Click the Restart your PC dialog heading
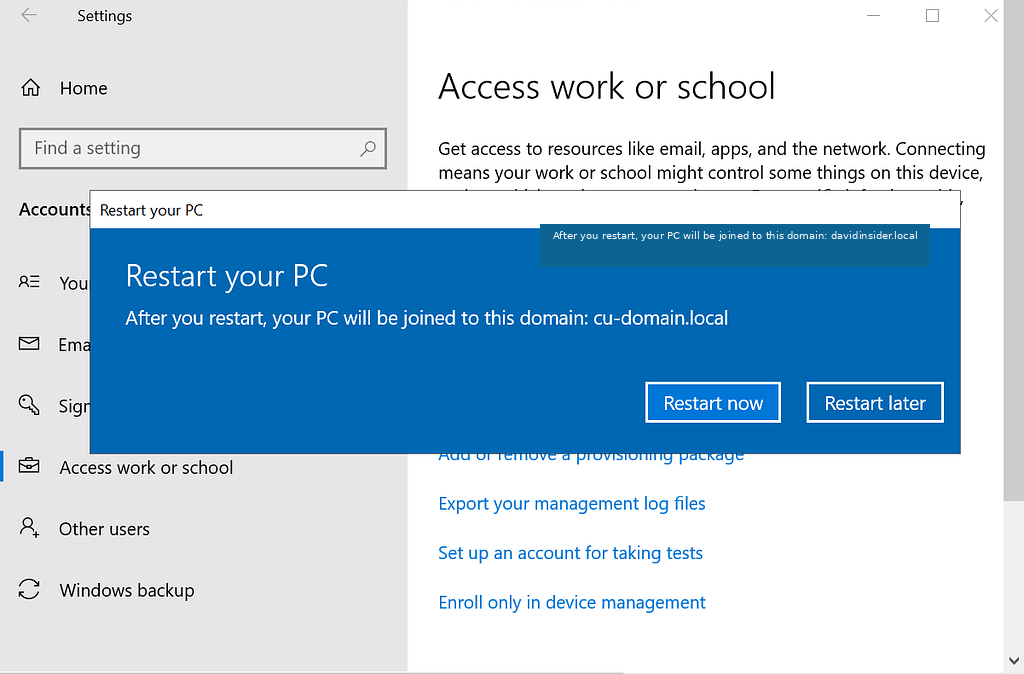Screen dimensions: 1024x674 click(x=227, y=276)
